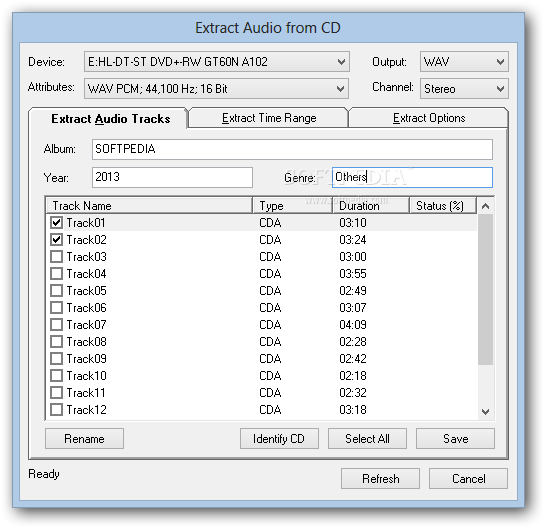
Task: Click the 02:28 duration value
Action: [353, 342]
